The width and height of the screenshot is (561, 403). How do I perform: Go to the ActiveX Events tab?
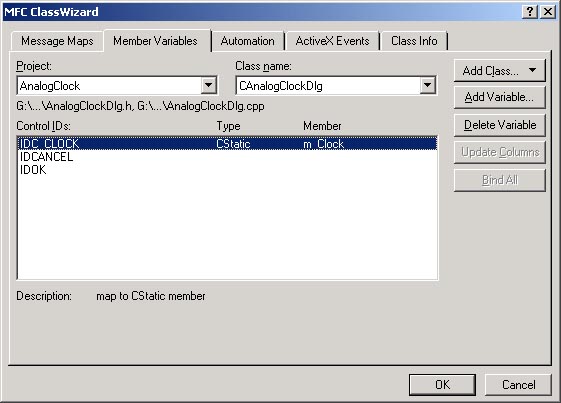pos(332,41)
